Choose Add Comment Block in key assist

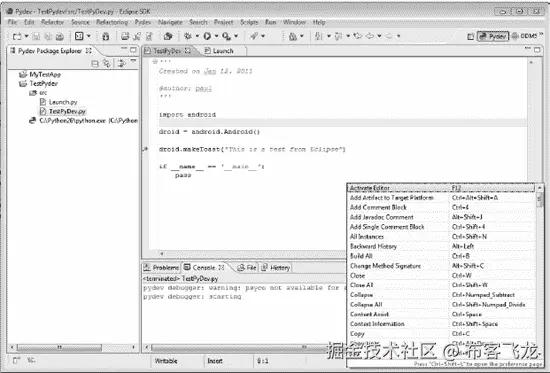click(x=441, y=207)
